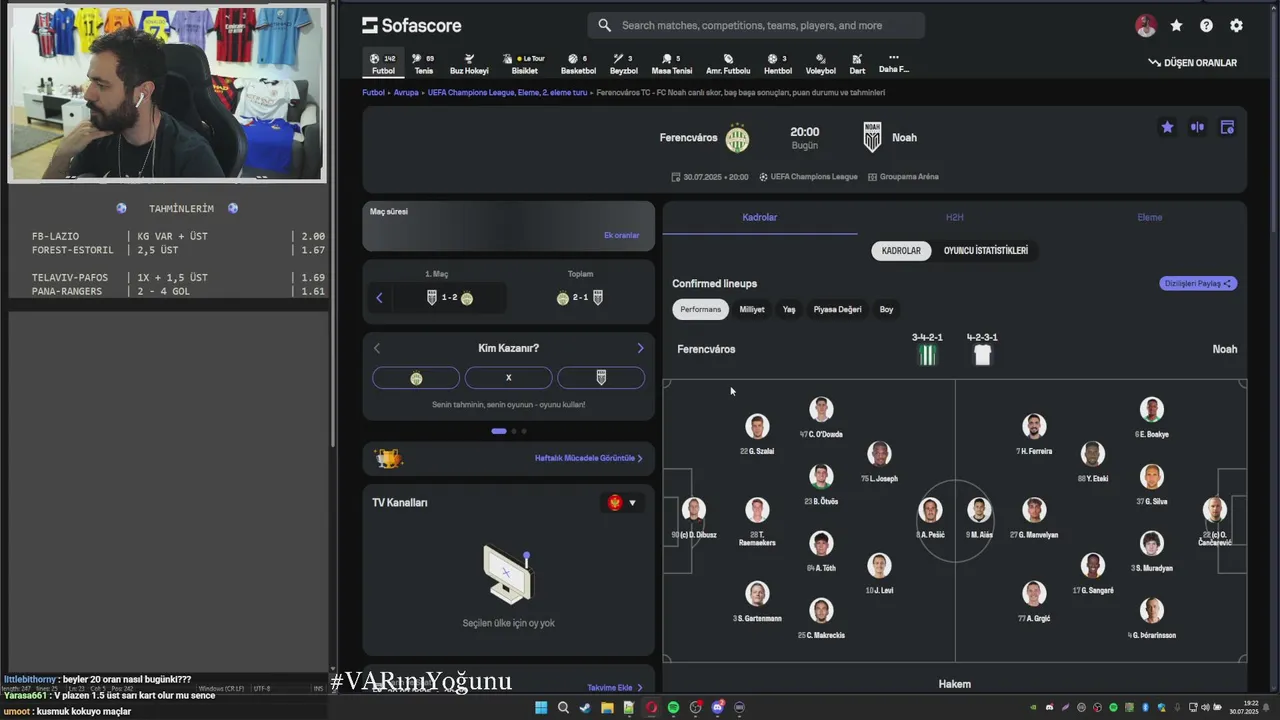Share lineups with Dizilişleri Paylaş
Image resolution: width=1280 pixels, height=720 pixels.
coord(1198,284)
